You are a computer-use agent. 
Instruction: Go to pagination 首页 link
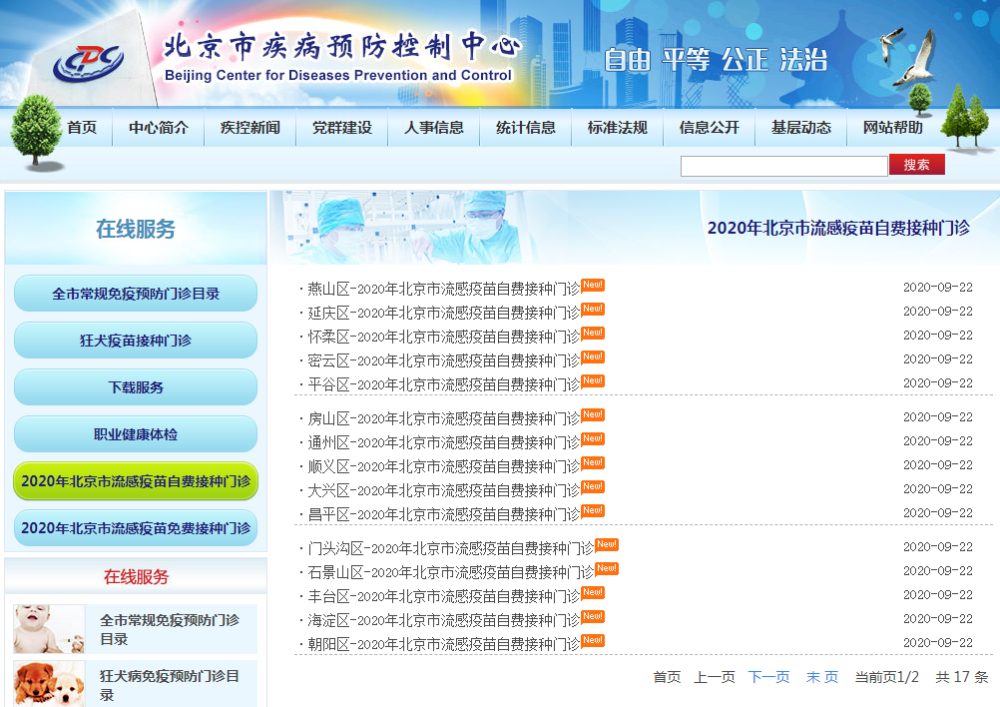click(667, 677)
